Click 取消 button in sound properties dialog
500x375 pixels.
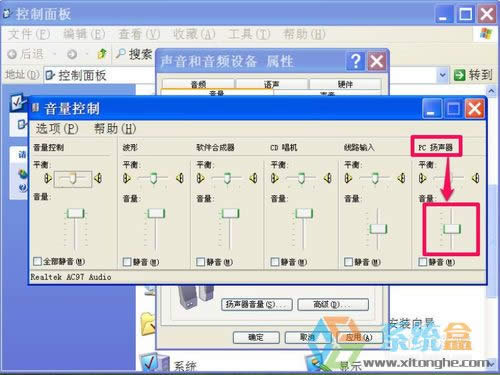click(307, 337)
